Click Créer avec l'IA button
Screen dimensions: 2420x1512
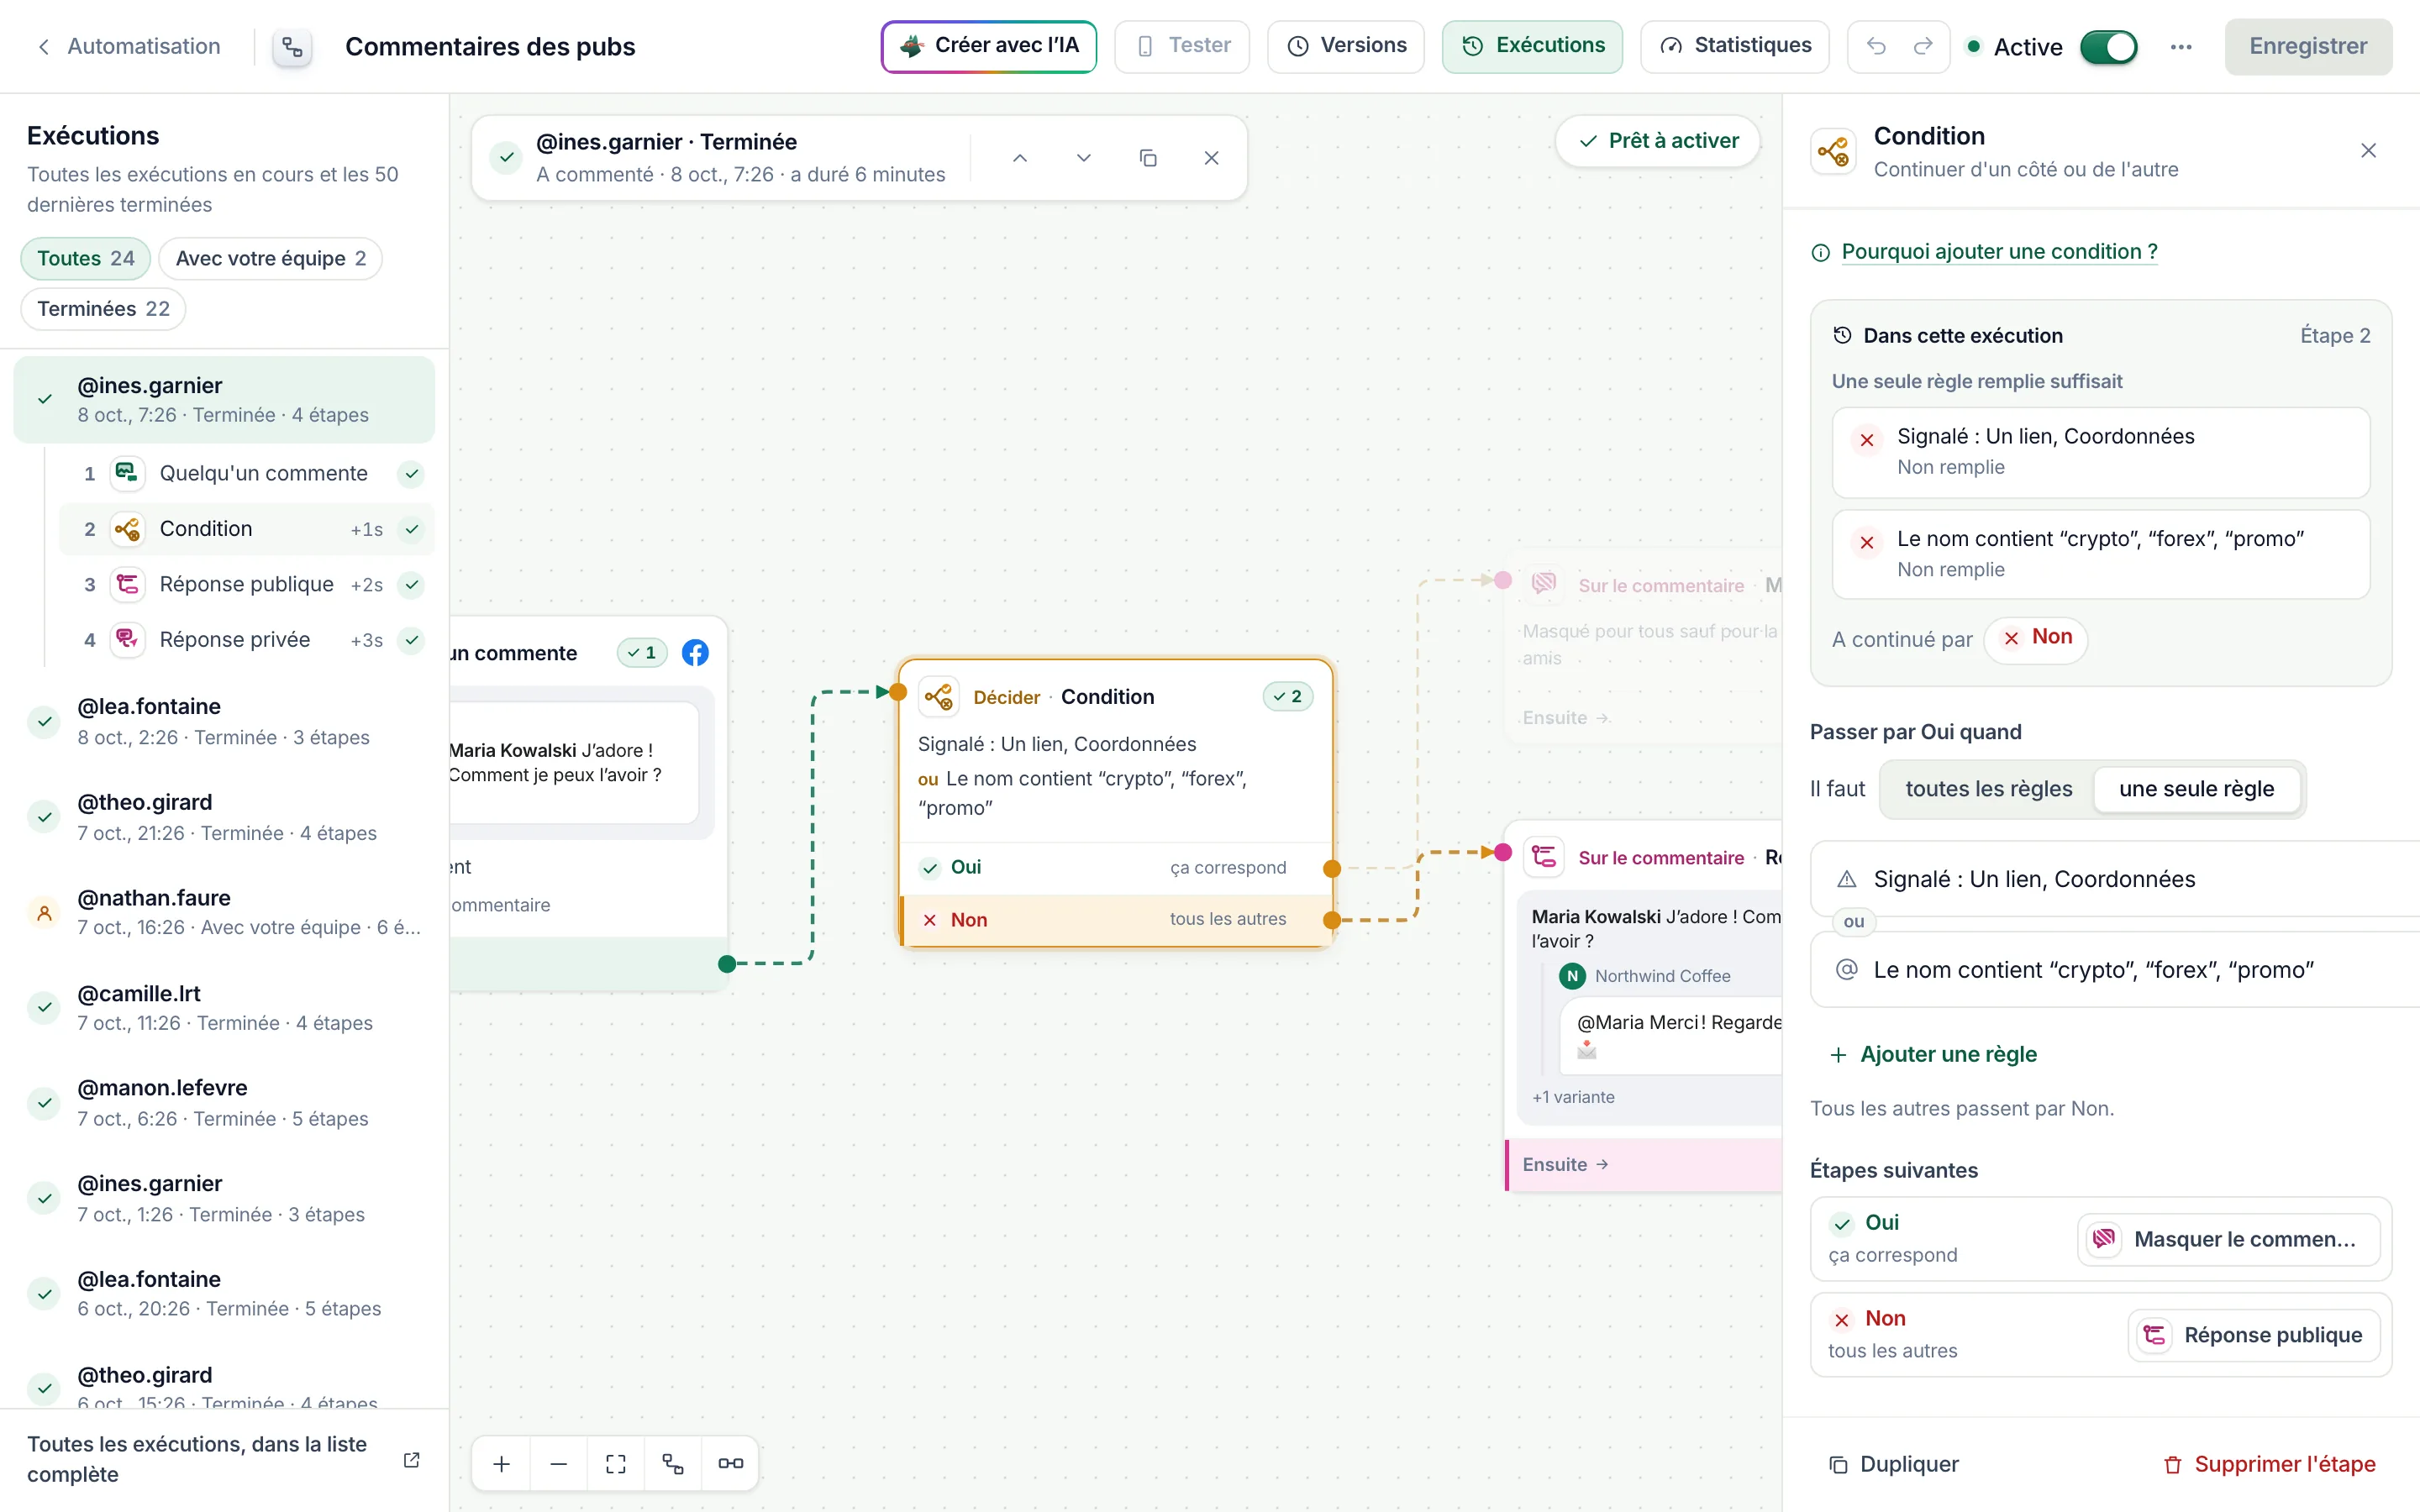point(989,46)
